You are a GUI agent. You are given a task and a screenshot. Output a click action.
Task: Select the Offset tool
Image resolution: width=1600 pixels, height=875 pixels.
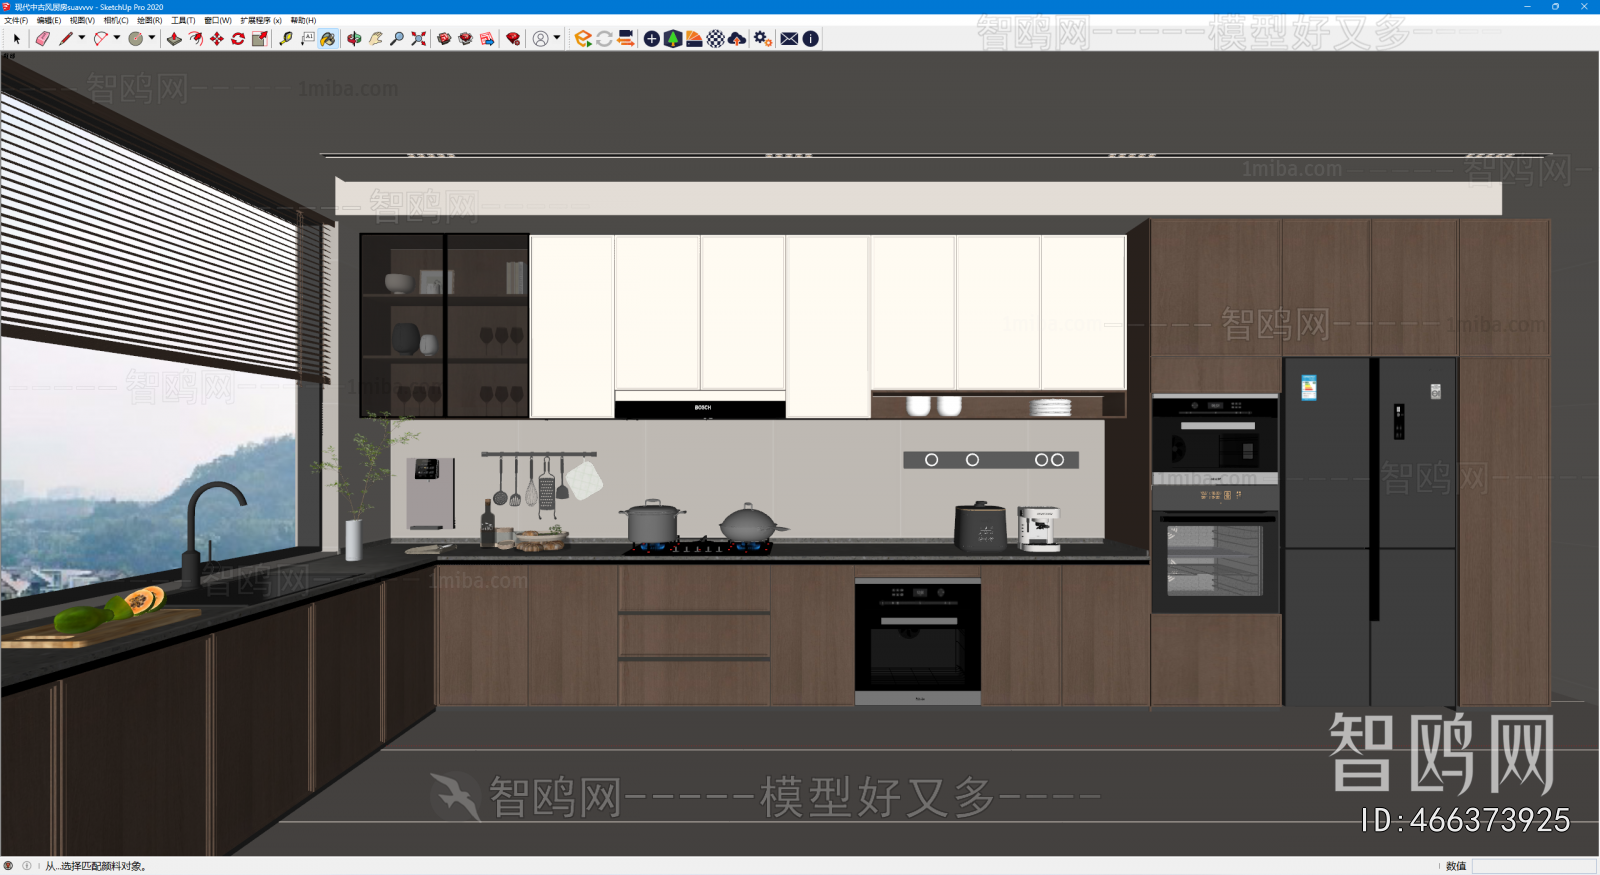[196, 39]
